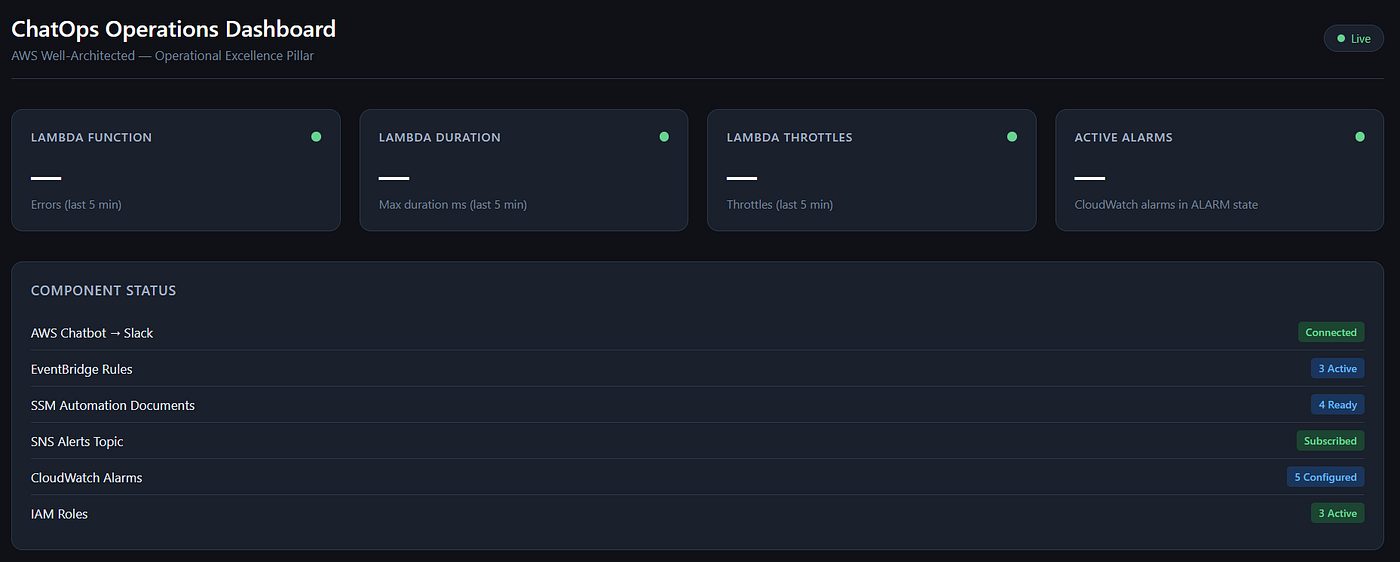Image resolution: width=1400 pixels, height=562 pixels.
Task: Click the dash value on Active Alarms card
Action: click(x=1090, y=178)
